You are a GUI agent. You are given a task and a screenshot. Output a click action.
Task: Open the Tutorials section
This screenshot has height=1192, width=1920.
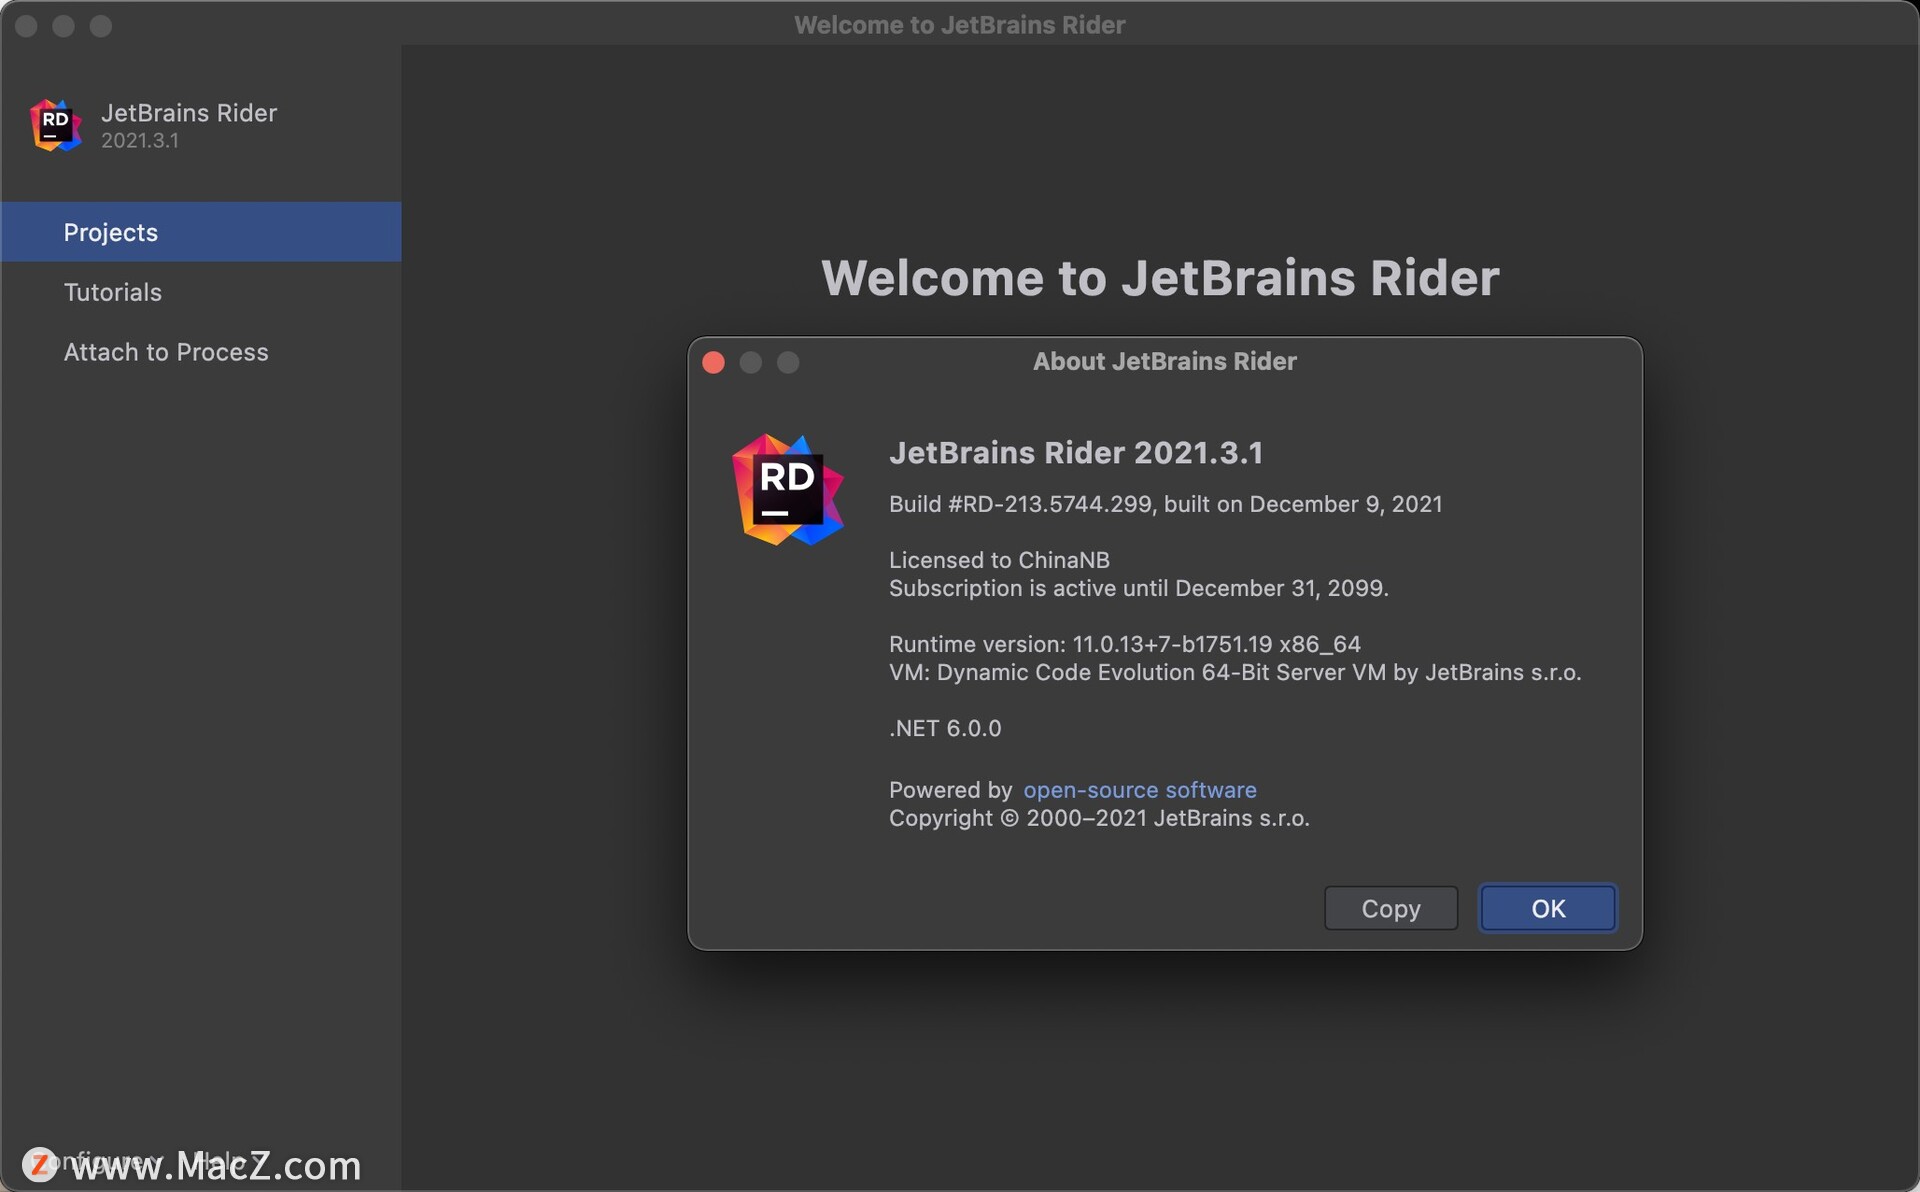[x=112, y=292]
